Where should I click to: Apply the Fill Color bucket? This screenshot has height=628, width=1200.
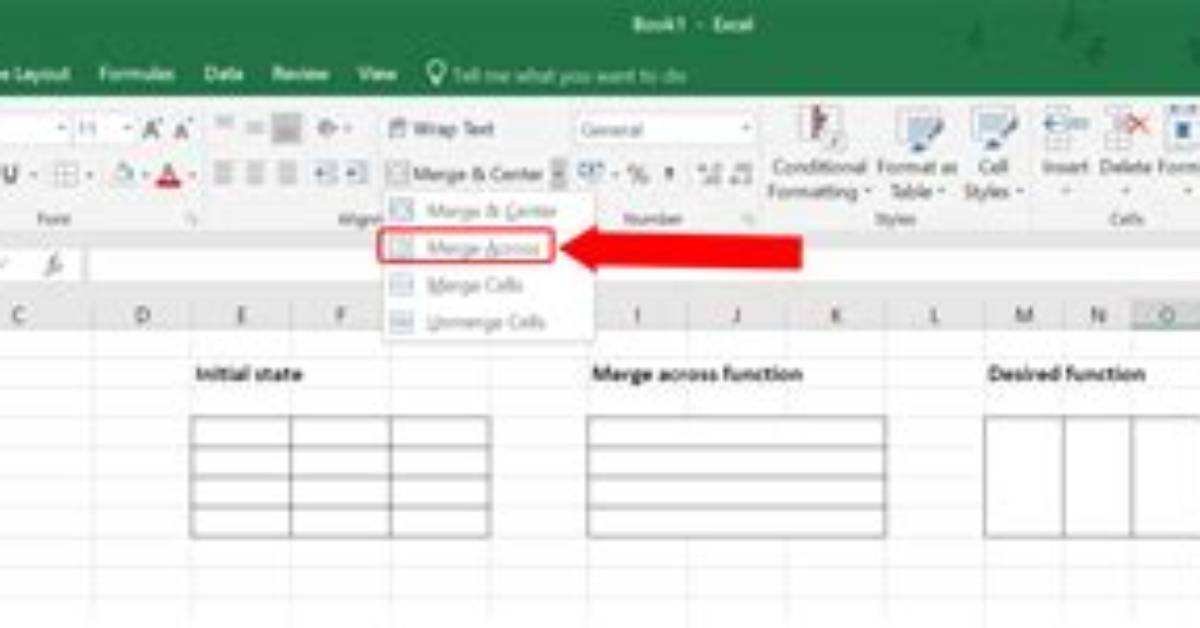[x=123, y=175]
